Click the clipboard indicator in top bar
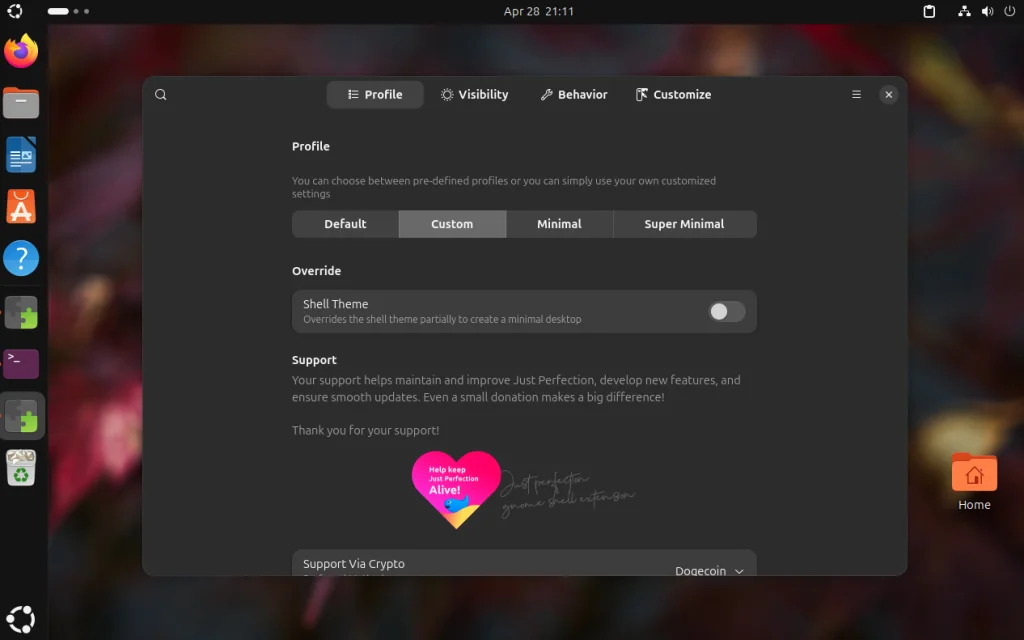 (929, 11)
